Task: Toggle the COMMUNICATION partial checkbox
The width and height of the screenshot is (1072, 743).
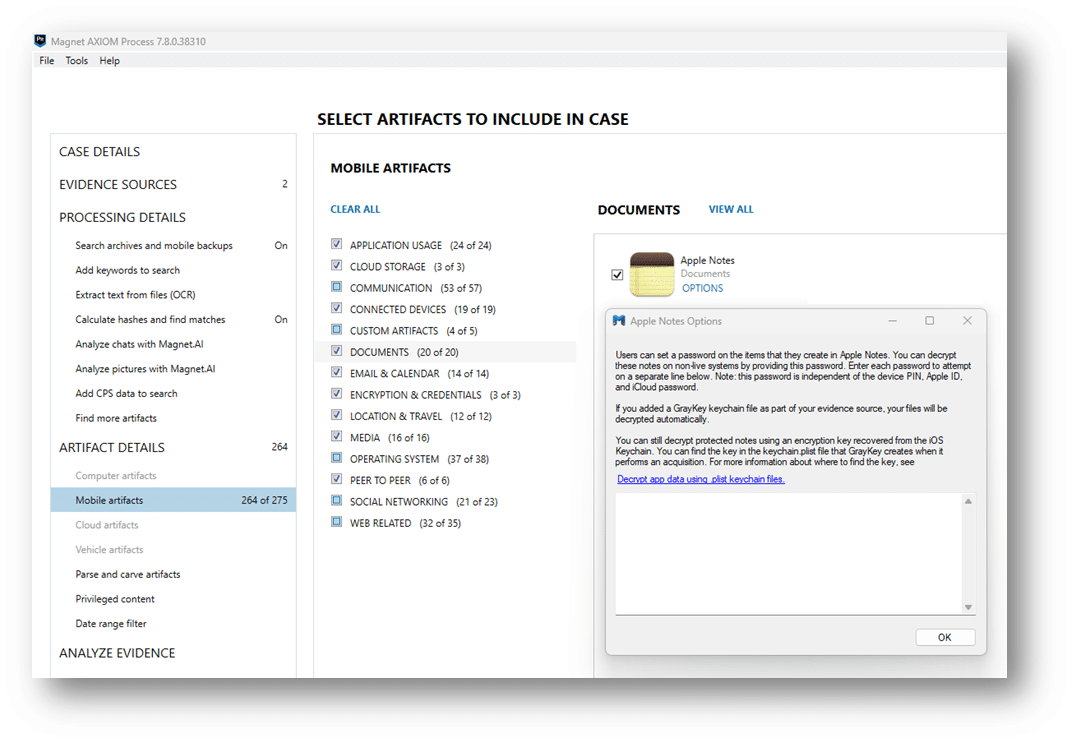Action: (x=337, y=287)
